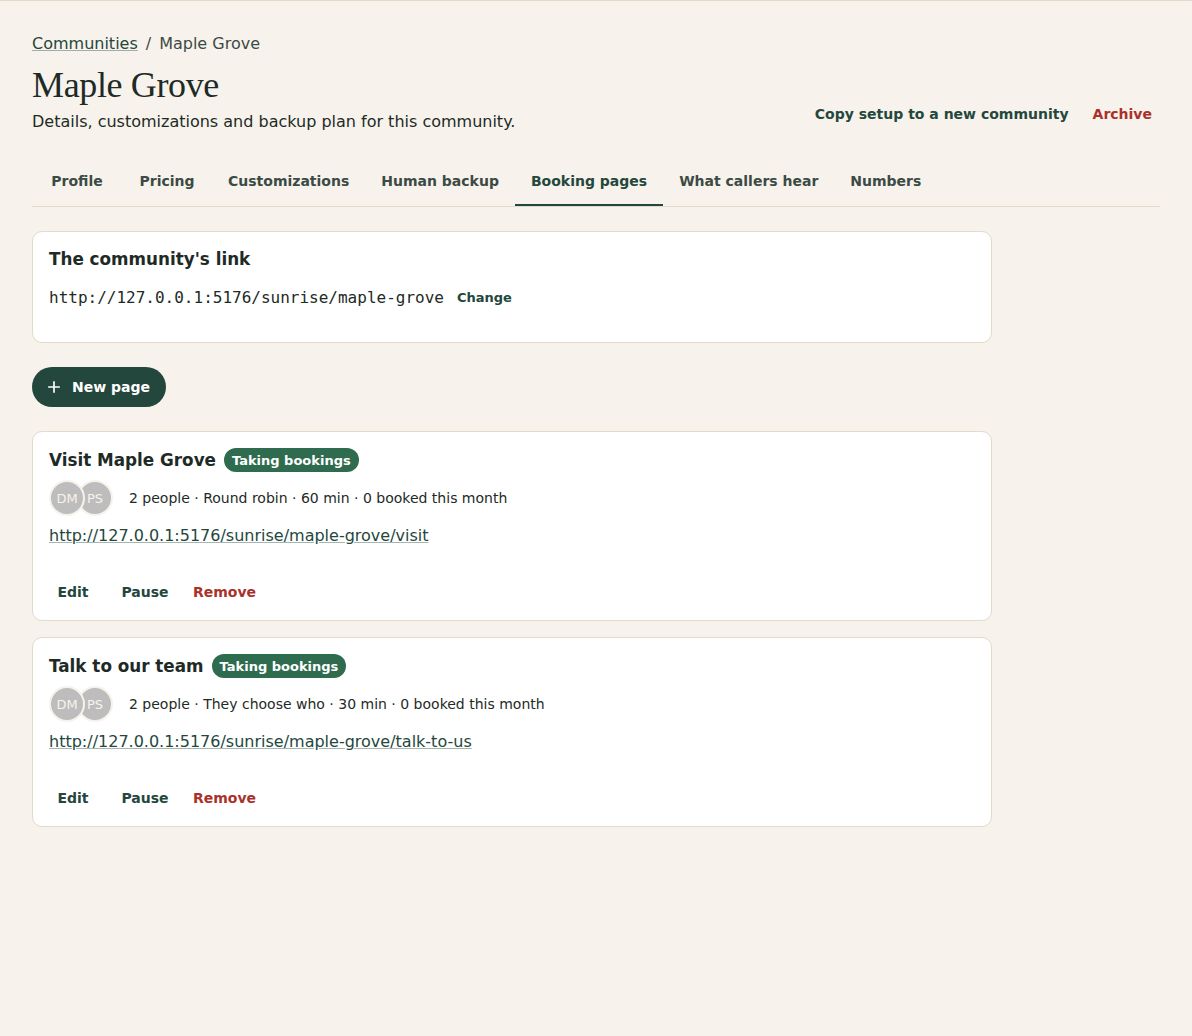
Task: Edit the Visit Maple Grove page
Action: tap(73, 592)
